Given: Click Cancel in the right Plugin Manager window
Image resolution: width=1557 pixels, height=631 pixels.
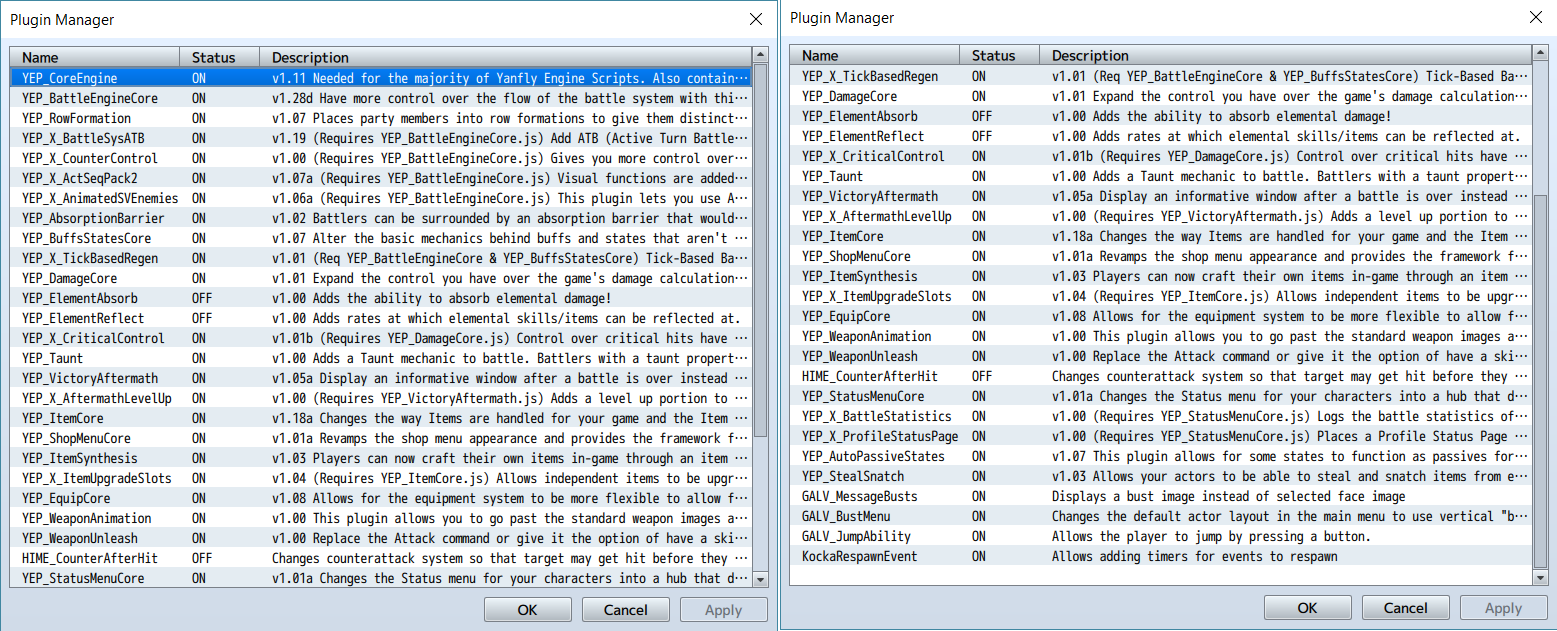Looking at the screenshot, I should click(1406, 608).
